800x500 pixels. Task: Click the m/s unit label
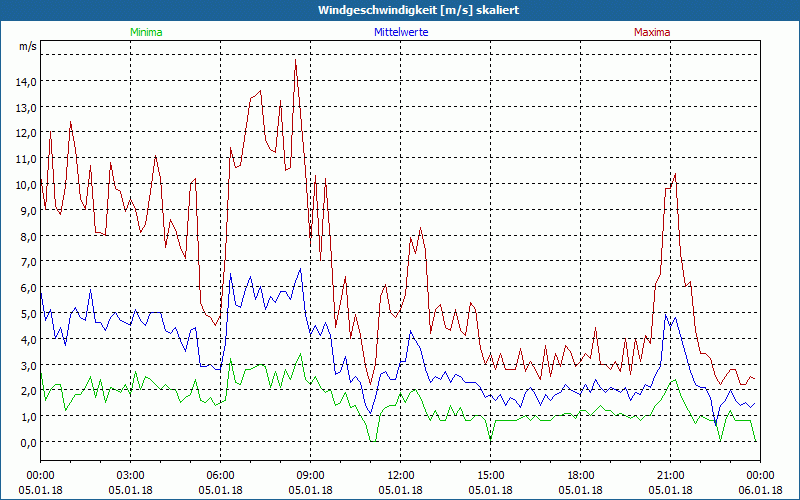pyautogui.click(x=28, y=46)
